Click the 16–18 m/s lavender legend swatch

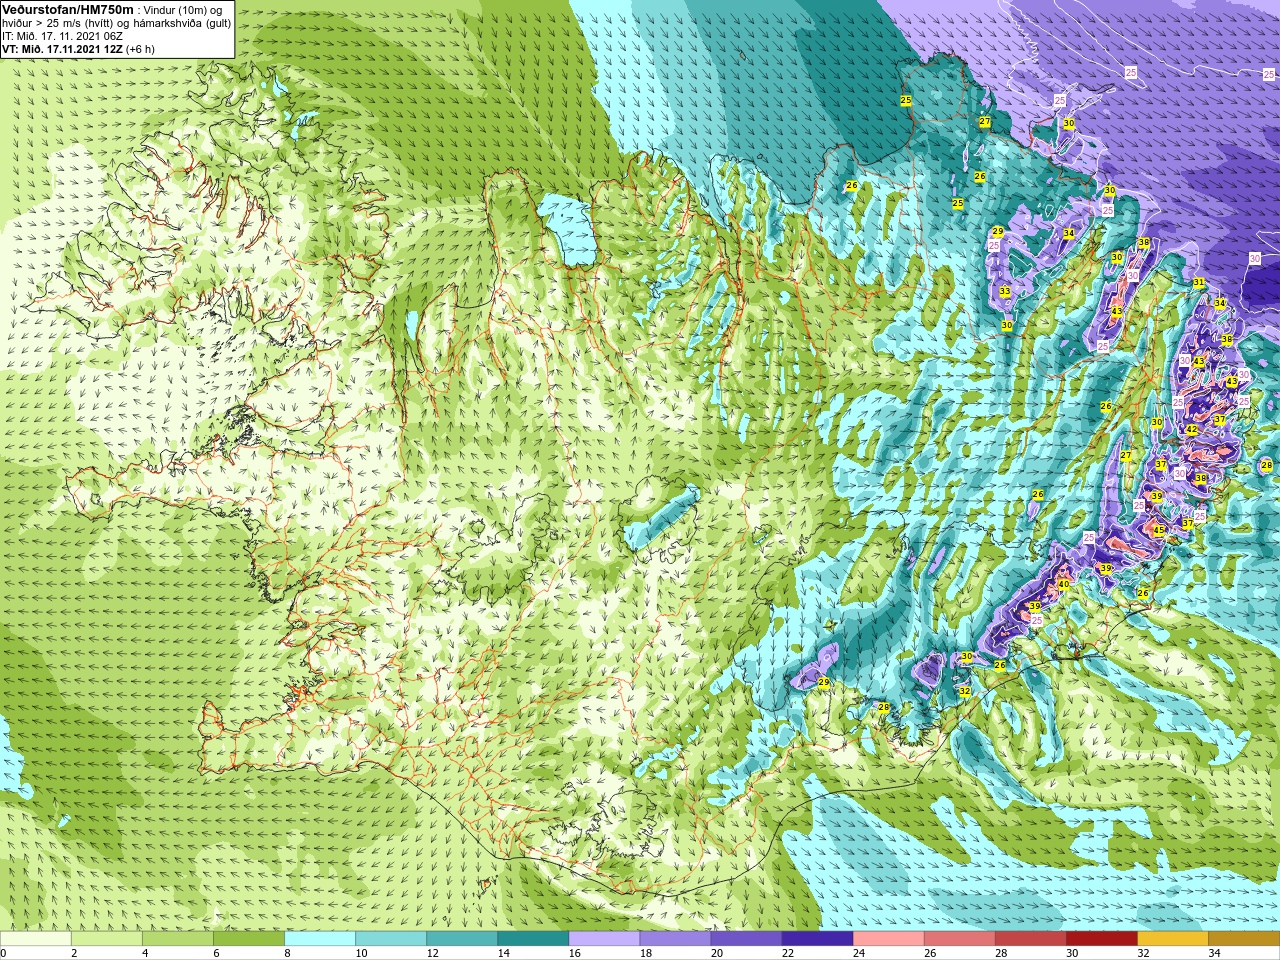click(604, 939)
